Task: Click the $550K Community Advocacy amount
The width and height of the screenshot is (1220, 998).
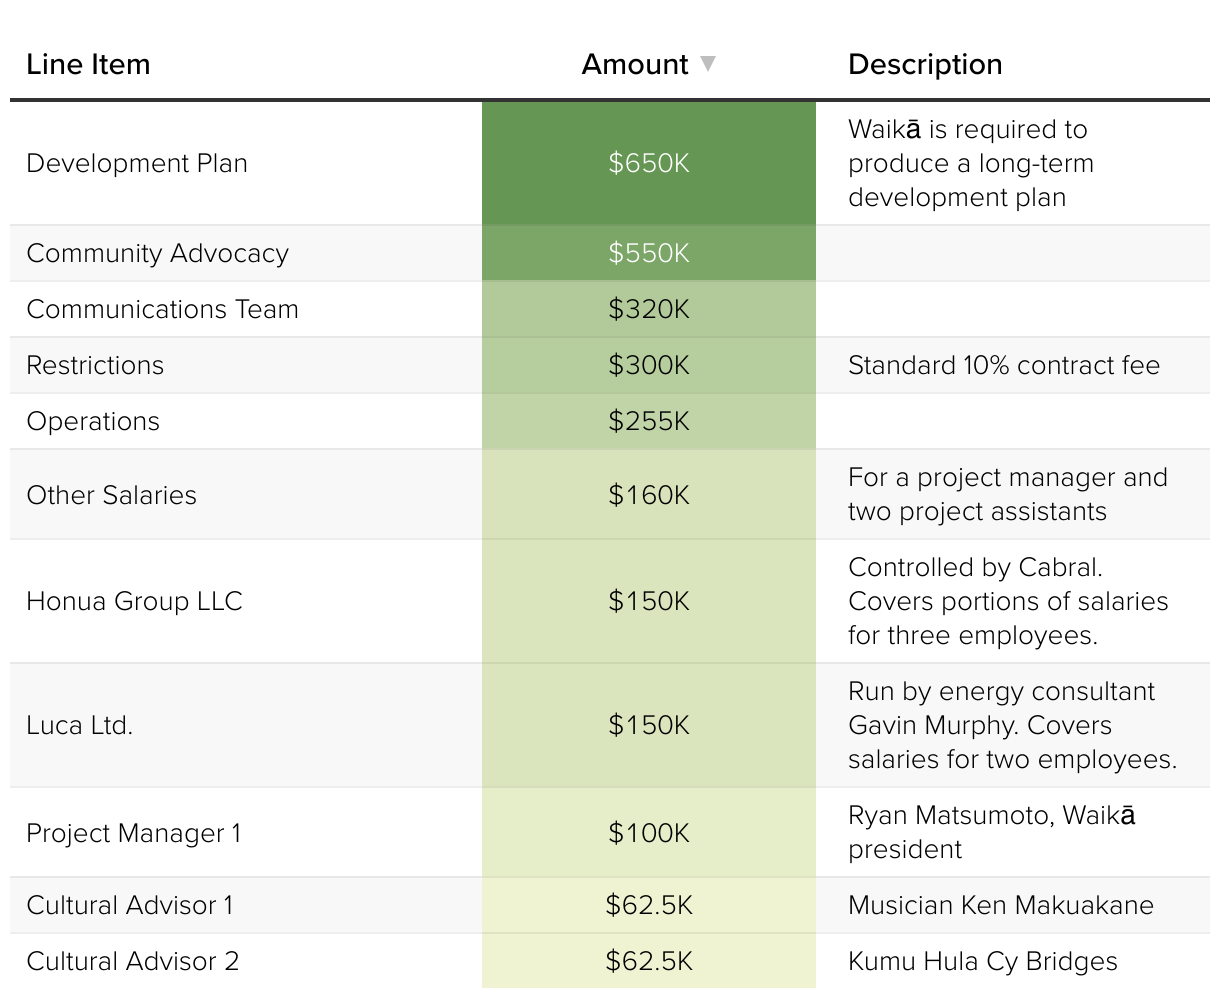Action: click(x=648, y=253)
